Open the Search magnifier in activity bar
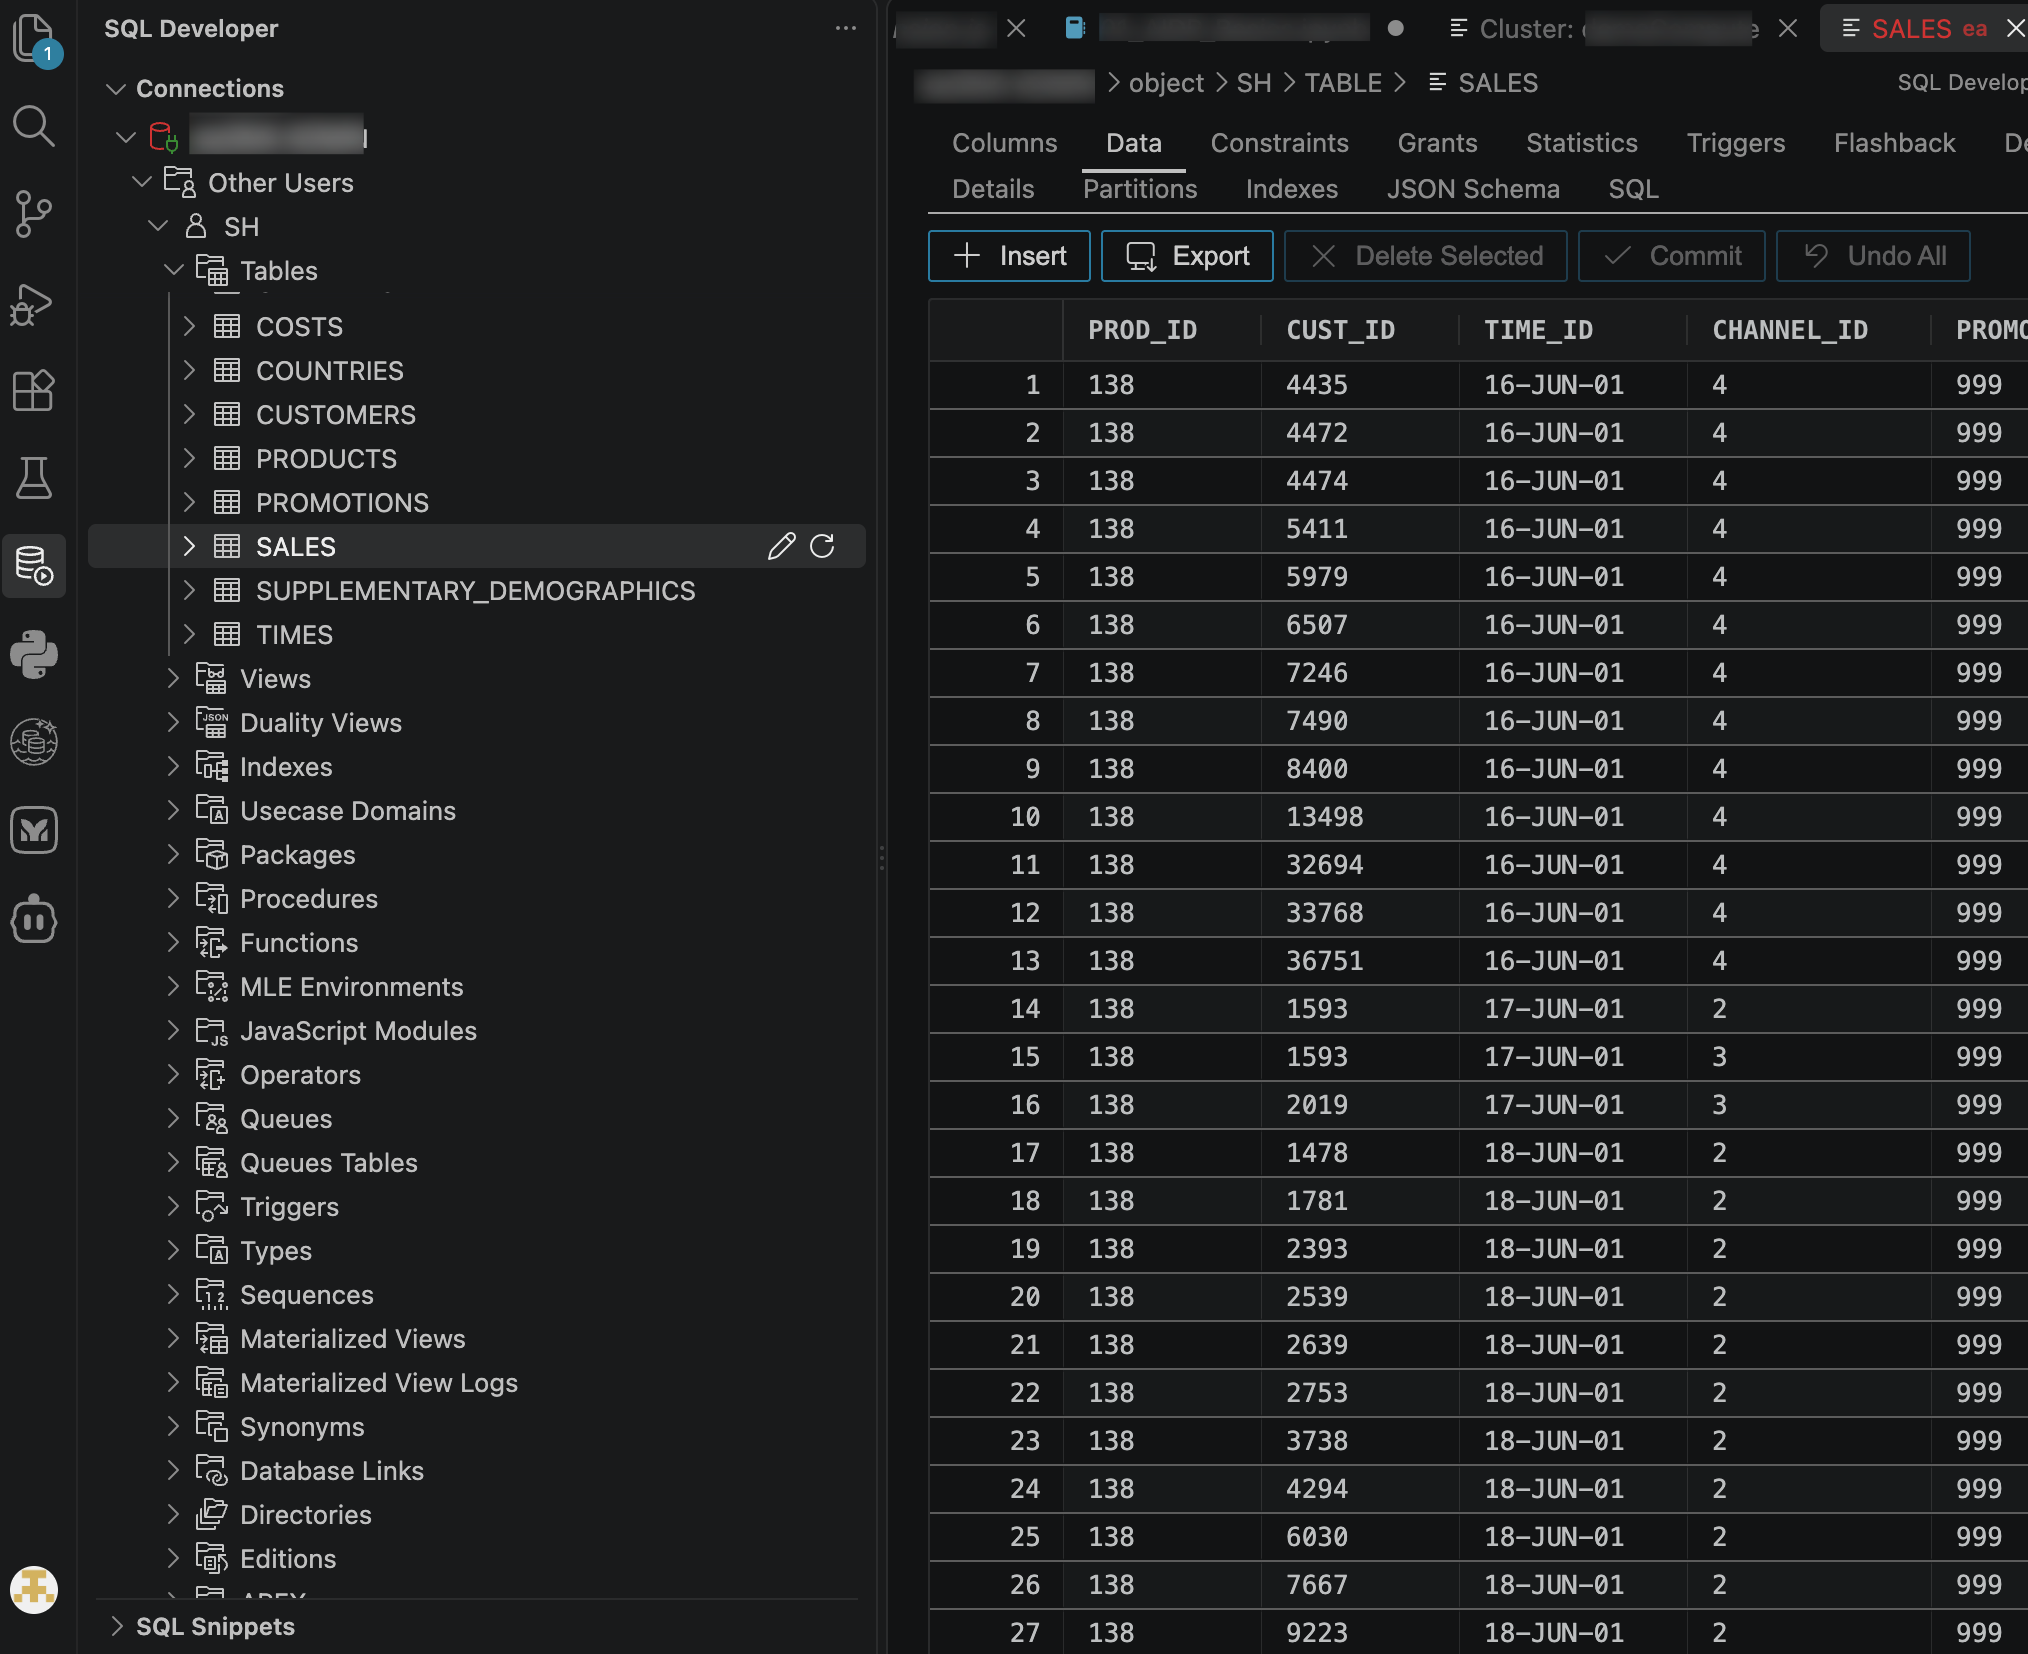Image resolution: width=2028 pixels, height=1654 pixels. click(34, 126)
